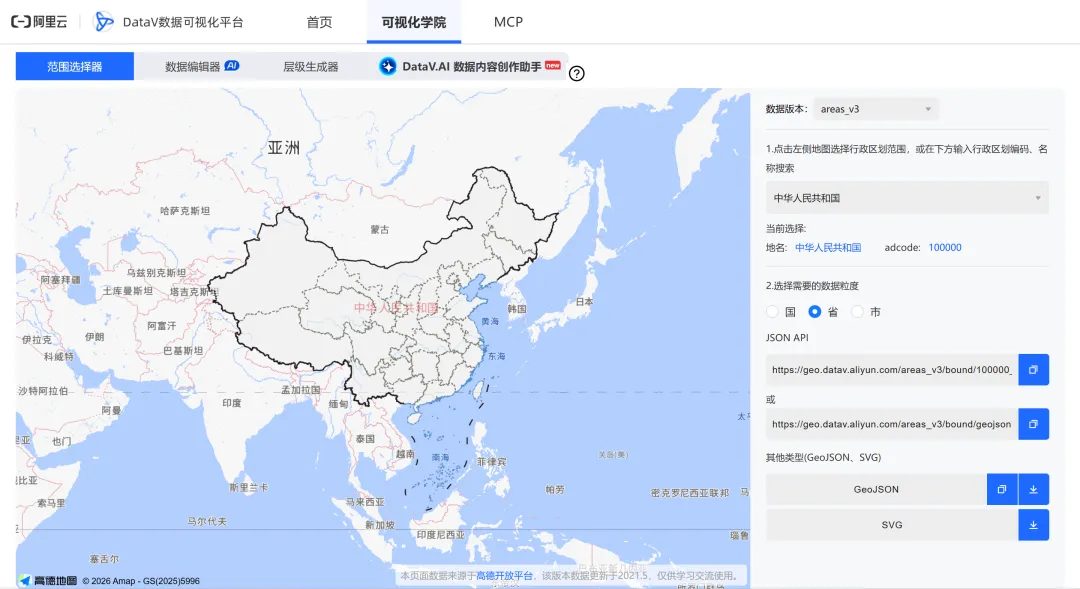
Task: Click the 中华人民共和国 label on map
Action: click(396, 307)
